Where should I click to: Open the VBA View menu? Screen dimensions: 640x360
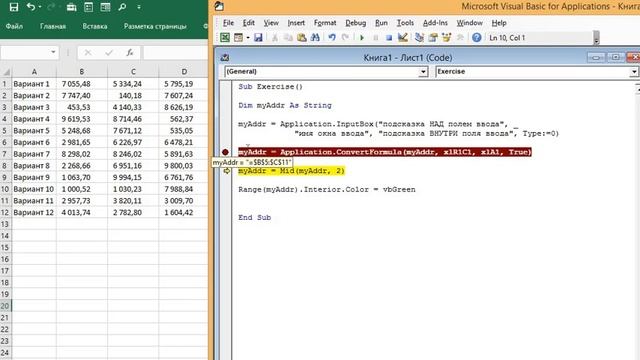pyautogui.click(x=271, y=23)
